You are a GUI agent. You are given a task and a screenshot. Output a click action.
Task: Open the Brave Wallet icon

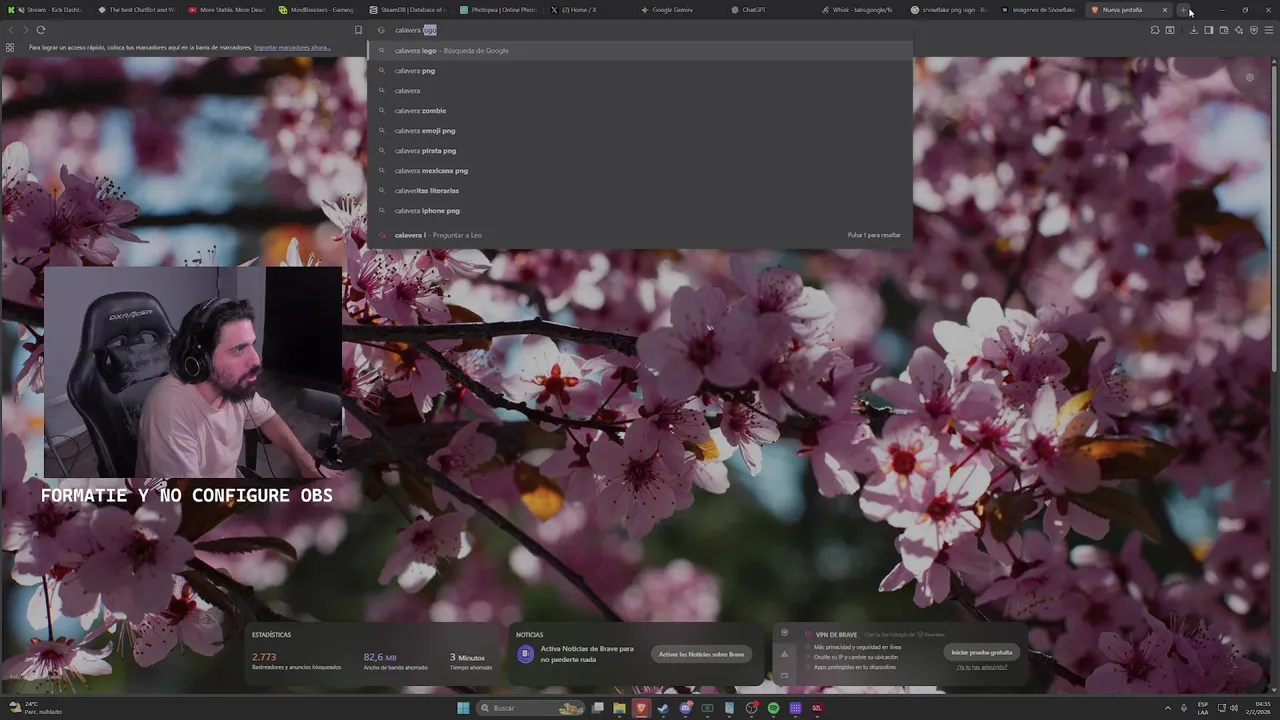(1224, 30)
